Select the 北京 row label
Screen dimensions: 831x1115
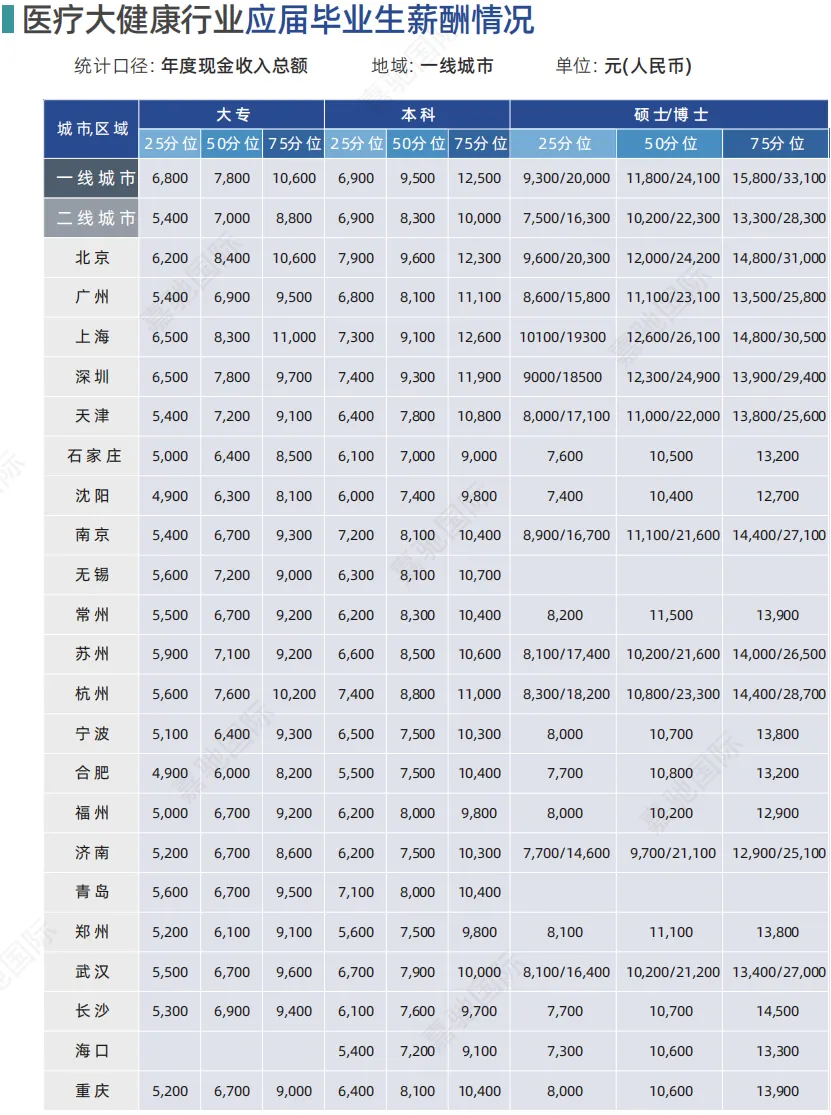click(92, 257)
